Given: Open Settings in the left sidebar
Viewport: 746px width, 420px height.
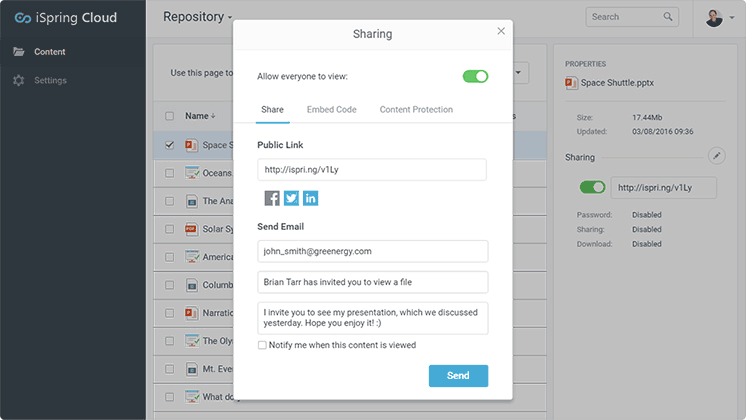Looking at the screenshot, I should click(x=50, y=80).
